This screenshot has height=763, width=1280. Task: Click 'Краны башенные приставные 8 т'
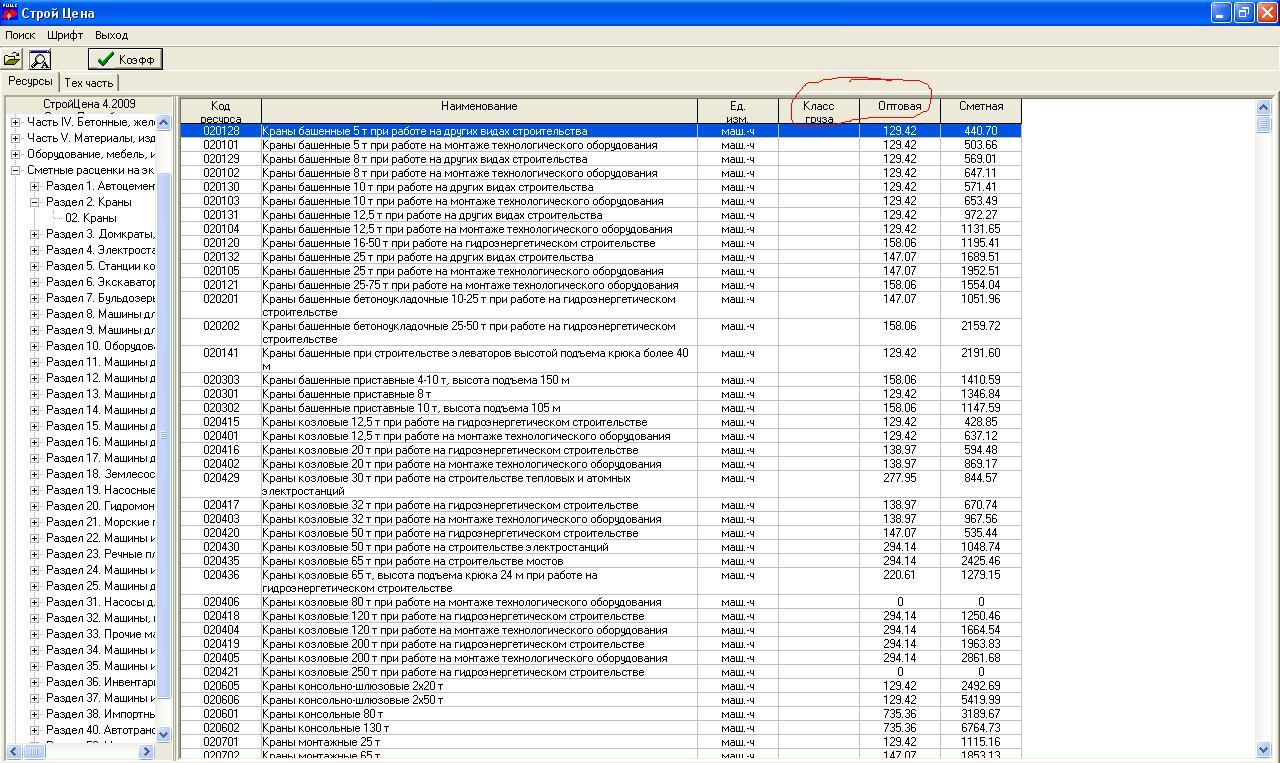tap(347, 394)
